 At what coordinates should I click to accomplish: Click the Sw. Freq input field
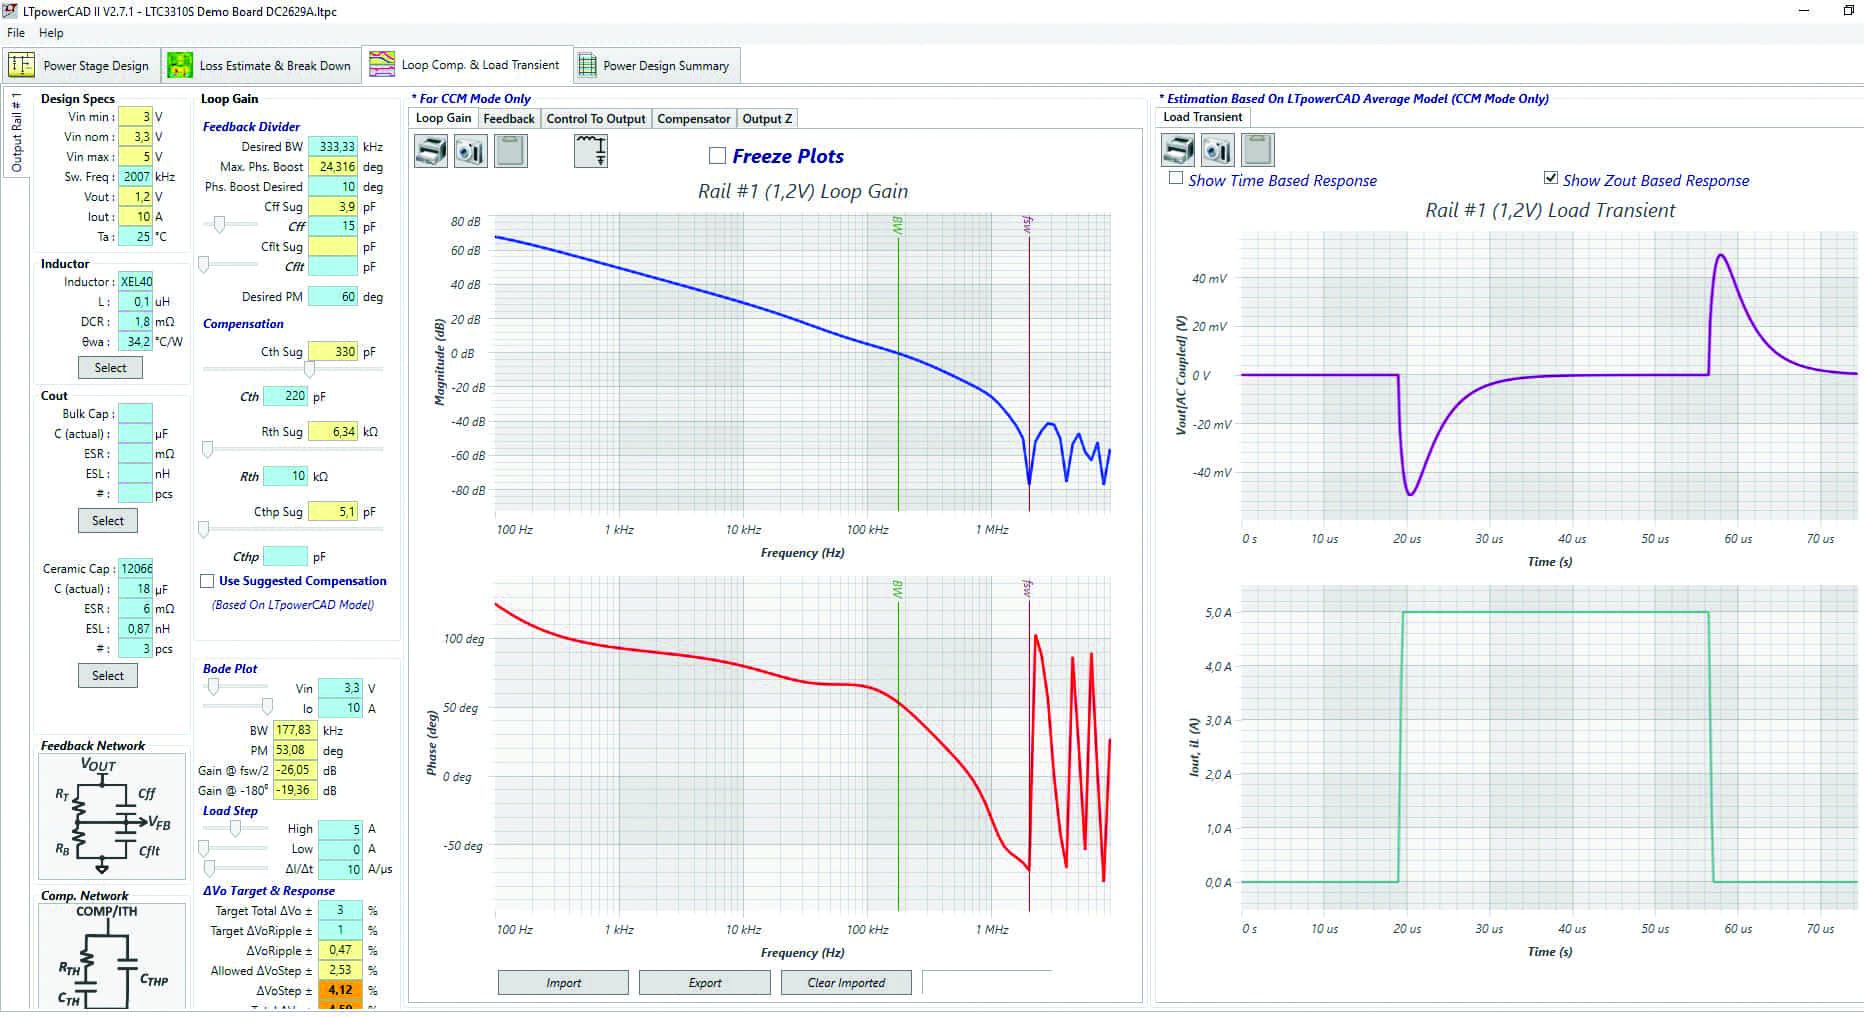pyautogui.click(x=136, y=177)
